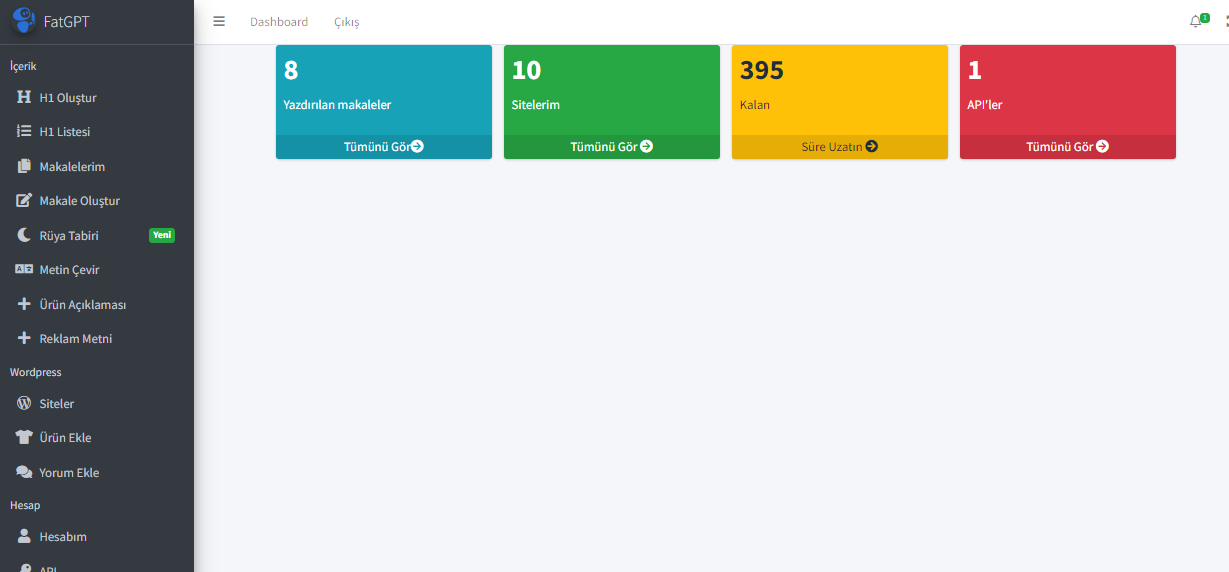
Task: Click the Kalan label on the yellow card
Action: click(755, 105)
